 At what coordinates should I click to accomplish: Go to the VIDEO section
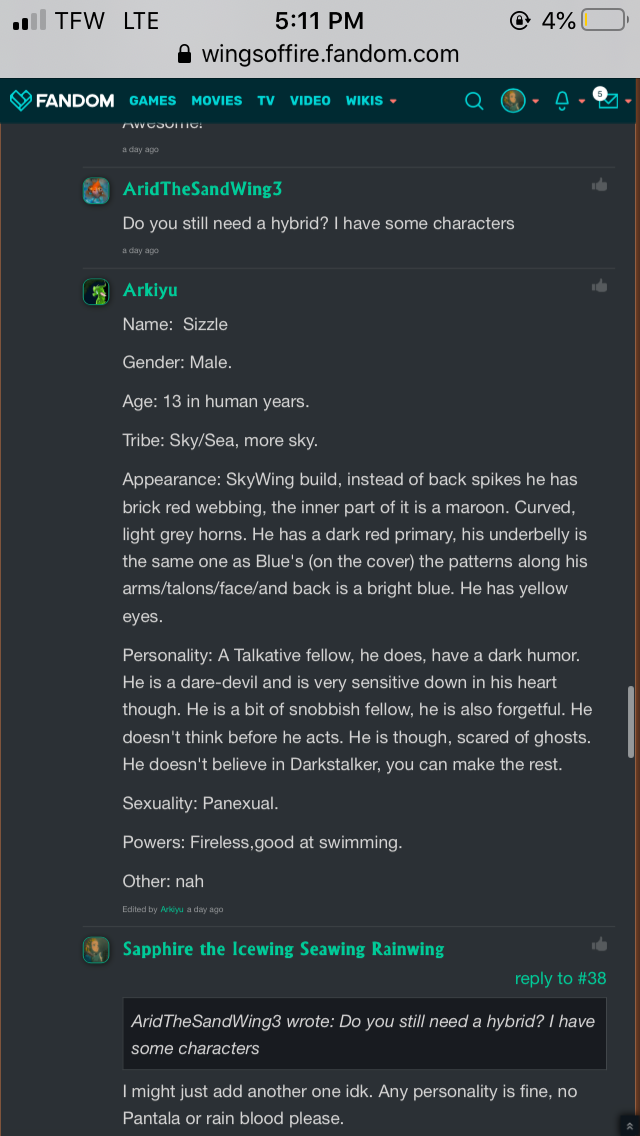click(x=310, y=101)
